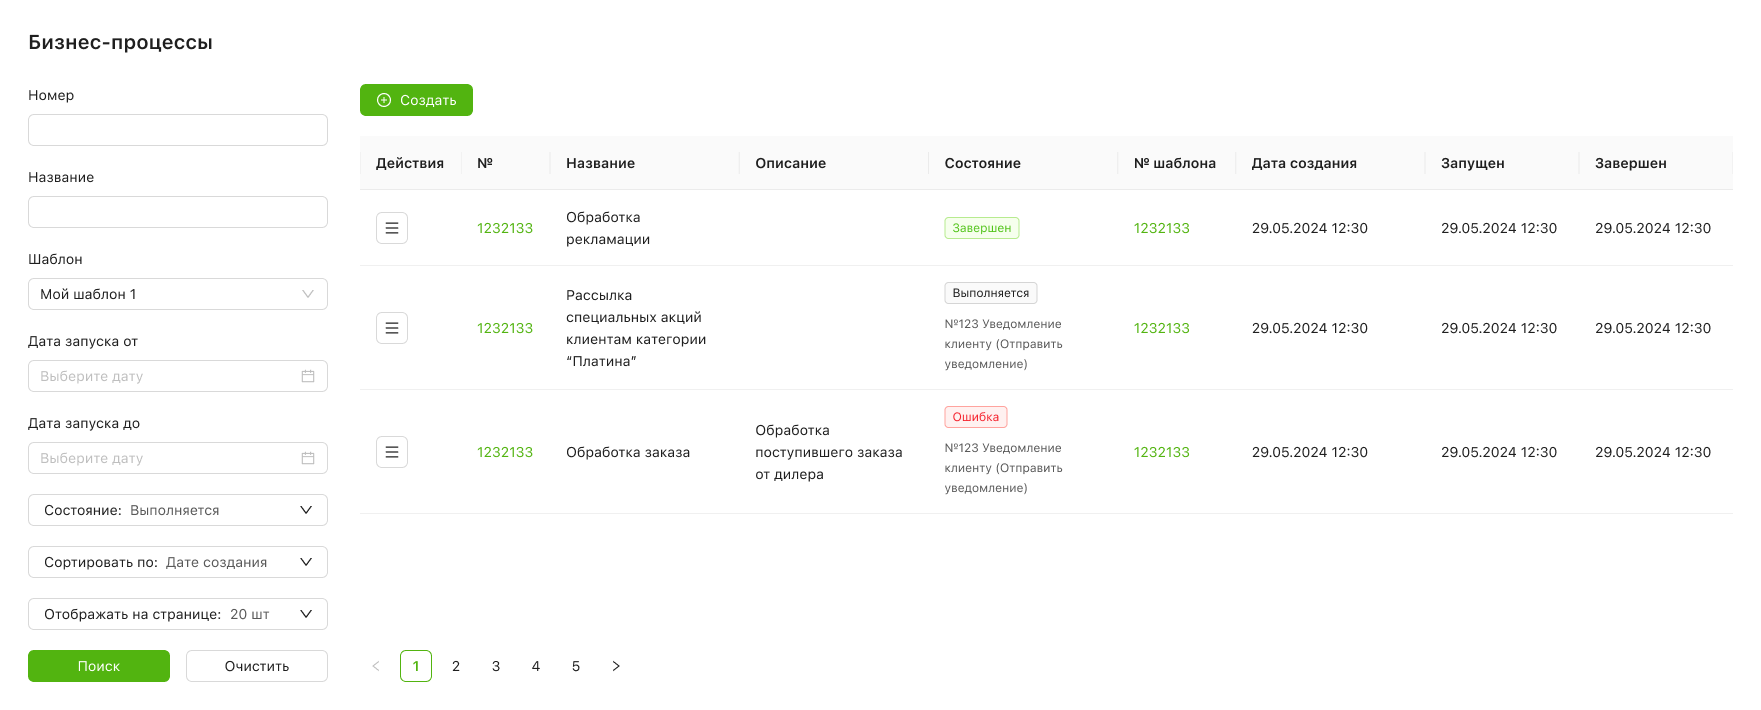Focus the Номер input field
Image resolution: width=1761 pixels, height=710 pixels.
(178, 130)
